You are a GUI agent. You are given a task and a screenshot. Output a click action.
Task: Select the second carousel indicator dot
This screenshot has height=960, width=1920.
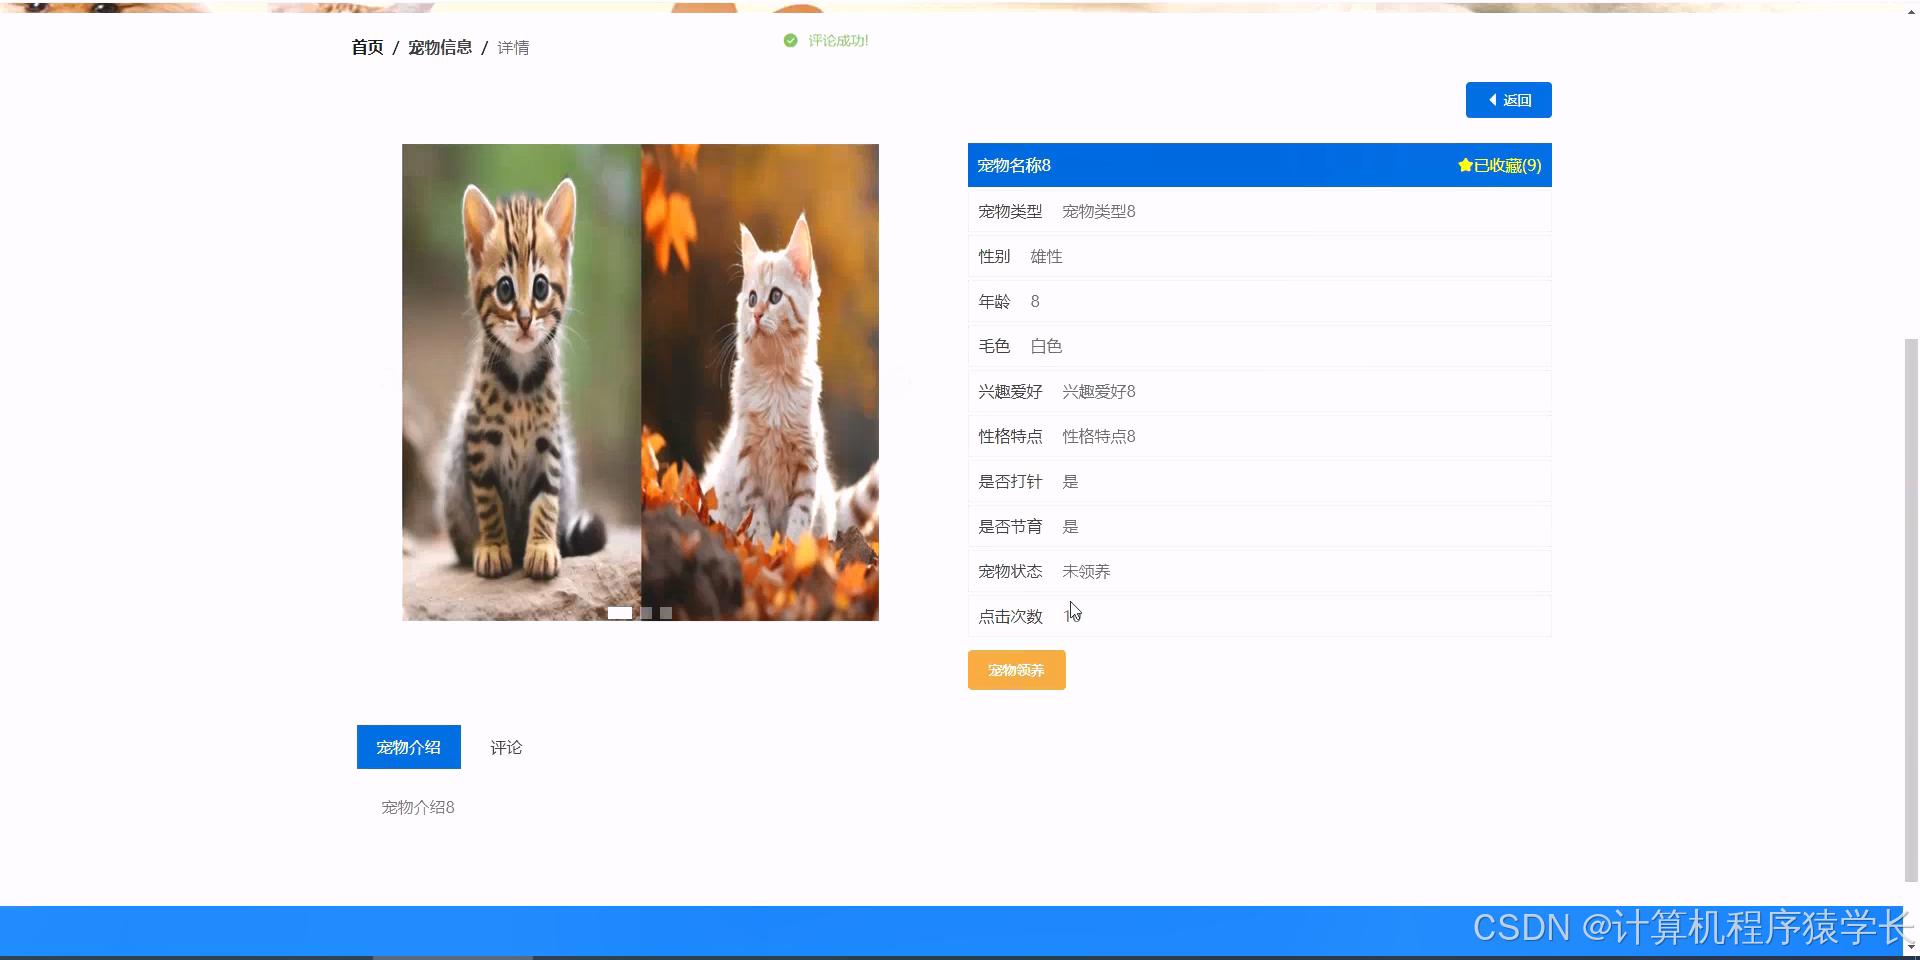pyautogui.click(x=645, y=613)
